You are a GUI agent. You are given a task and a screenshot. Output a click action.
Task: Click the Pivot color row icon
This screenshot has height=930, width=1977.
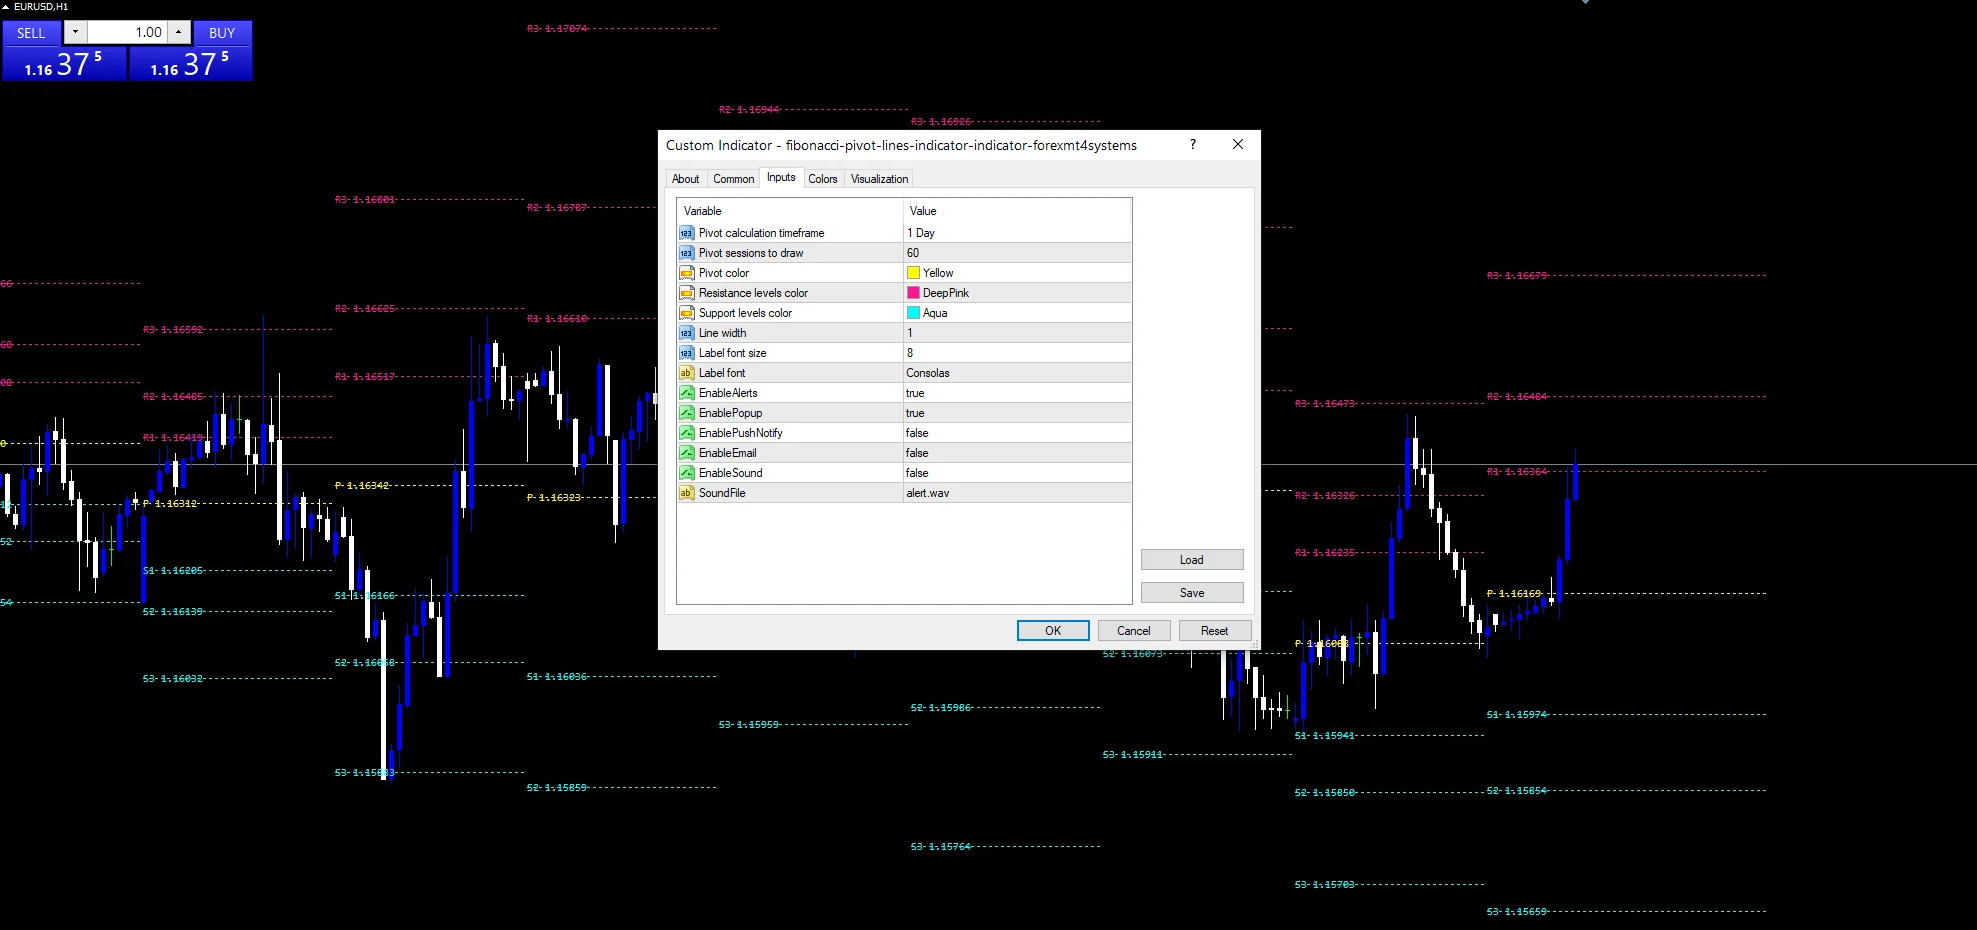(x=686, y=273)
